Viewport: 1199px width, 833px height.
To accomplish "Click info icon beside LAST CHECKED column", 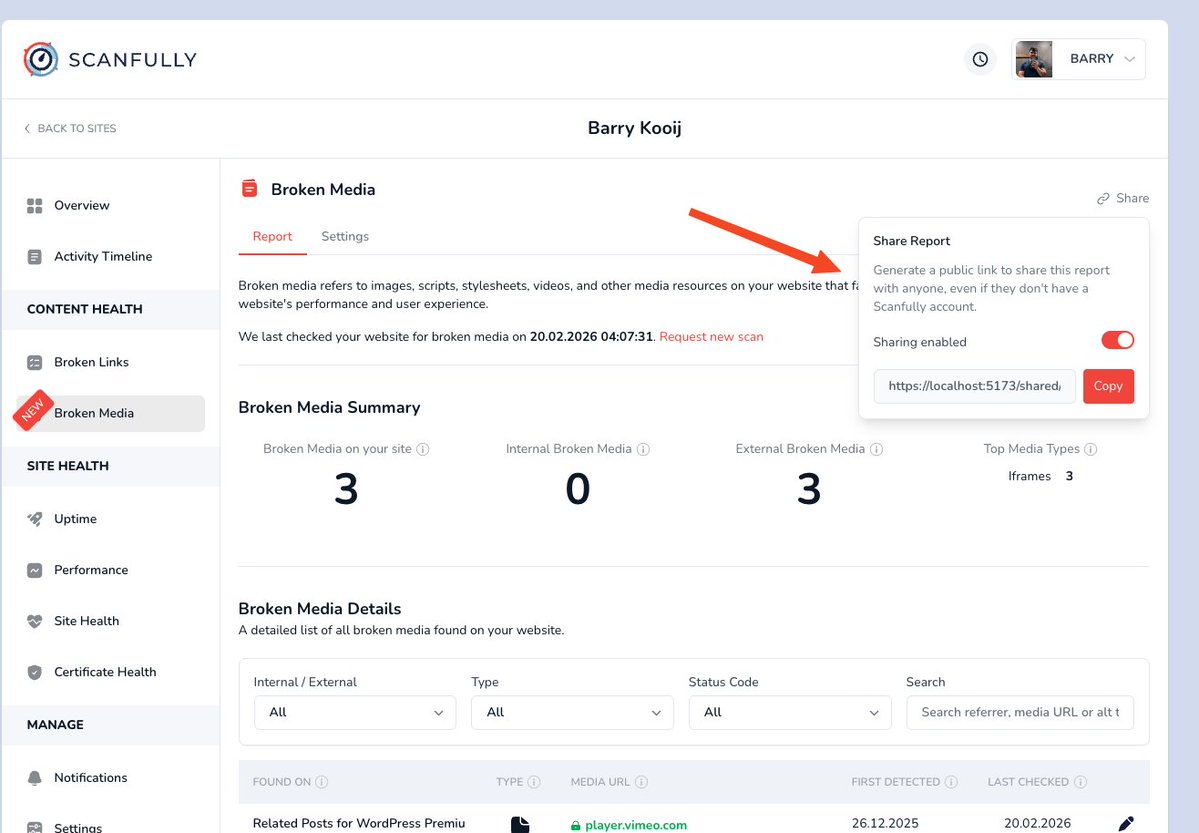I will (1080, 782).
